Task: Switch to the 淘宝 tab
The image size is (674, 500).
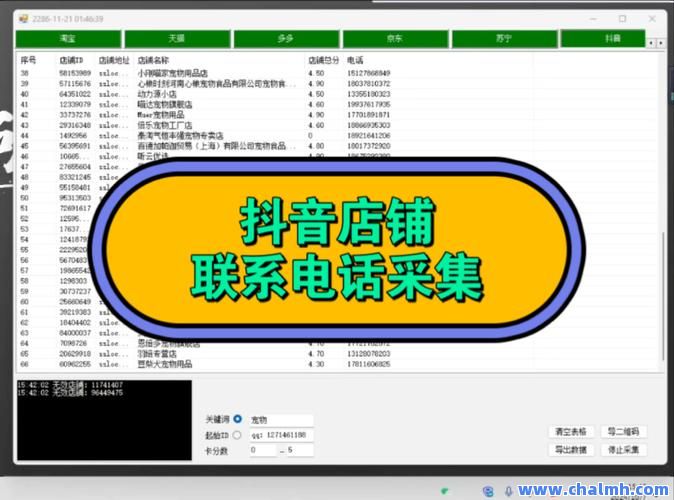Action: coord(68,38)
